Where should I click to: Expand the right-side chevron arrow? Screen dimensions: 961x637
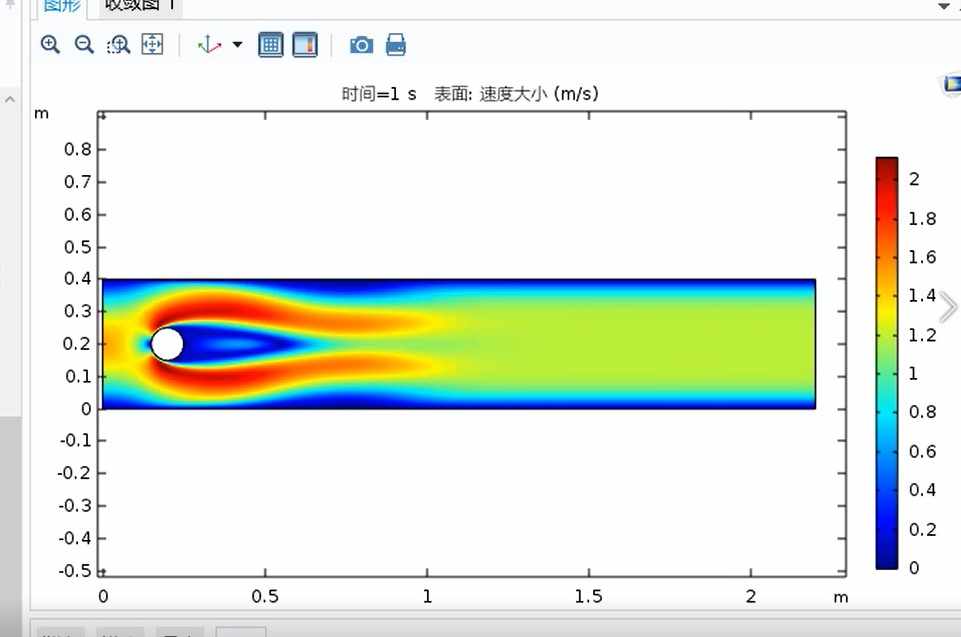click(948, 307)
